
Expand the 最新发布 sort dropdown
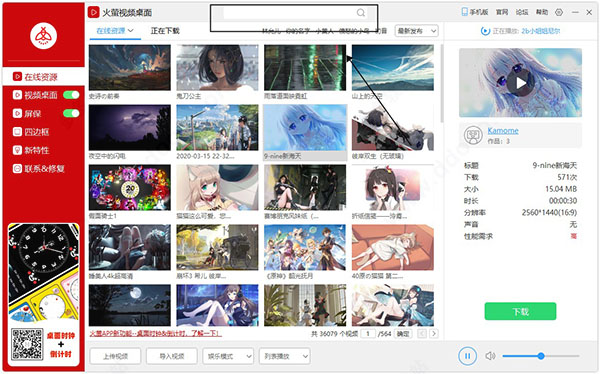coord(416,31)
